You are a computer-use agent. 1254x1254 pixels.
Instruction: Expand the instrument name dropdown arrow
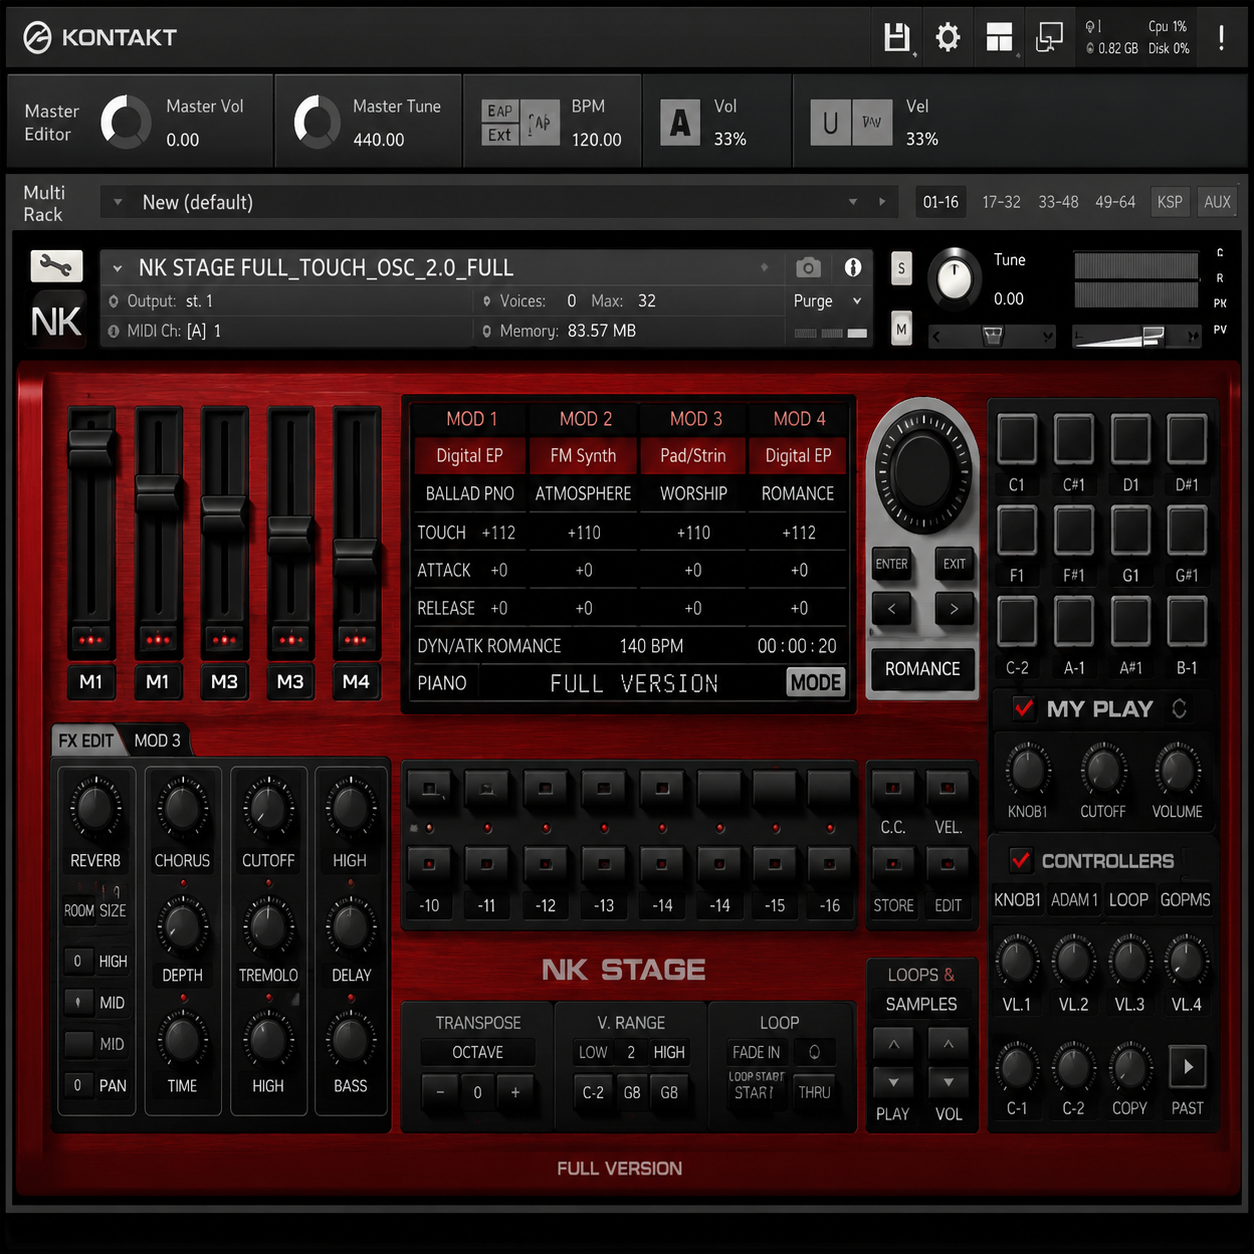pyautogui.click(x=118, y=268)
